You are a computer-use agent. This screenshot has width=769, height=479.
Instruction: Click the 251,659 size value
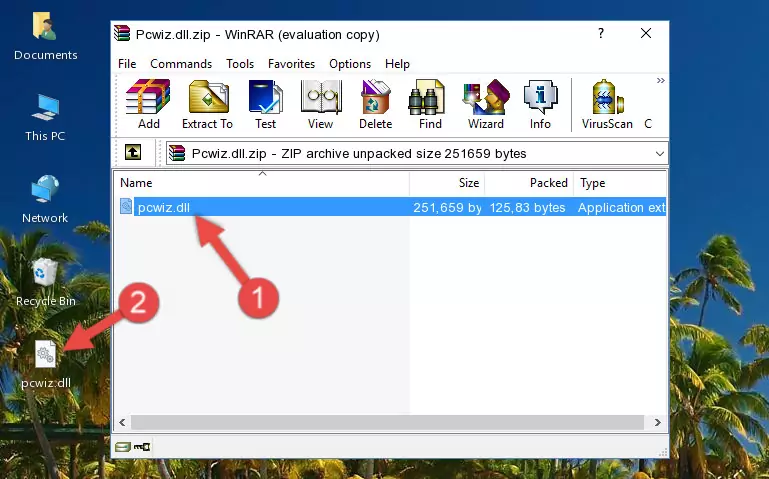[447, 207]
